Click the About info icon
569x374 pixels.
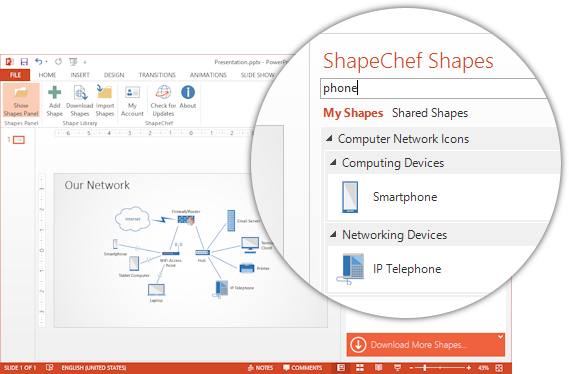click(188, 92)
